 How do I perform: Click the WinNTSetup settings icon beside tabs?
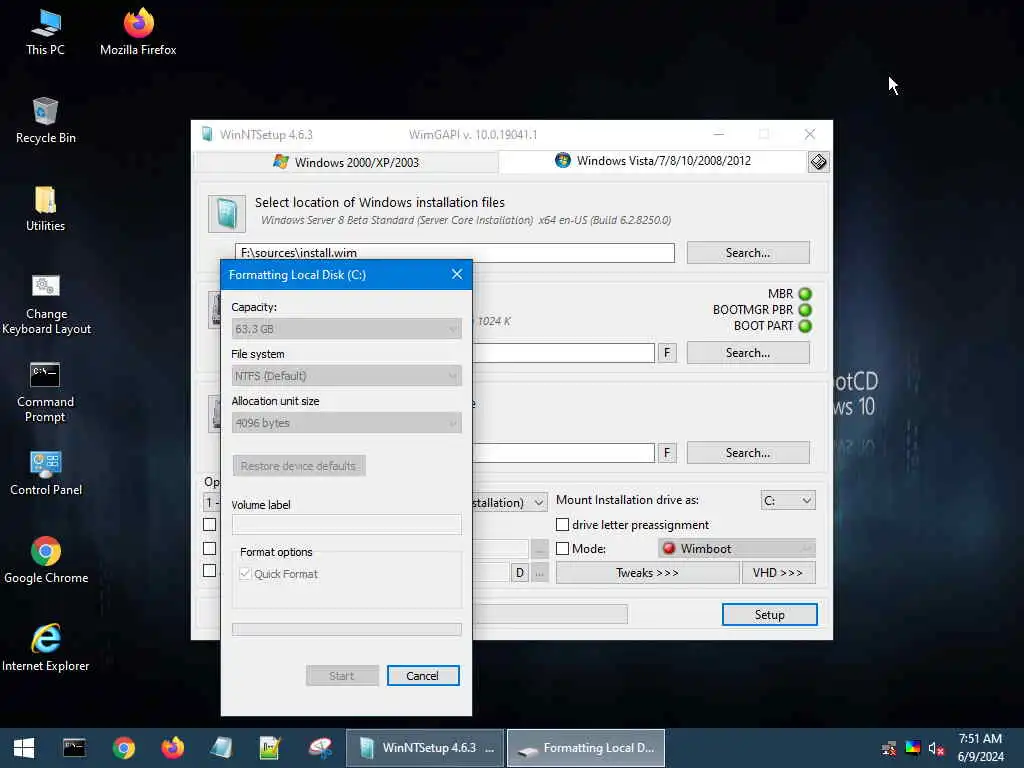818,161
